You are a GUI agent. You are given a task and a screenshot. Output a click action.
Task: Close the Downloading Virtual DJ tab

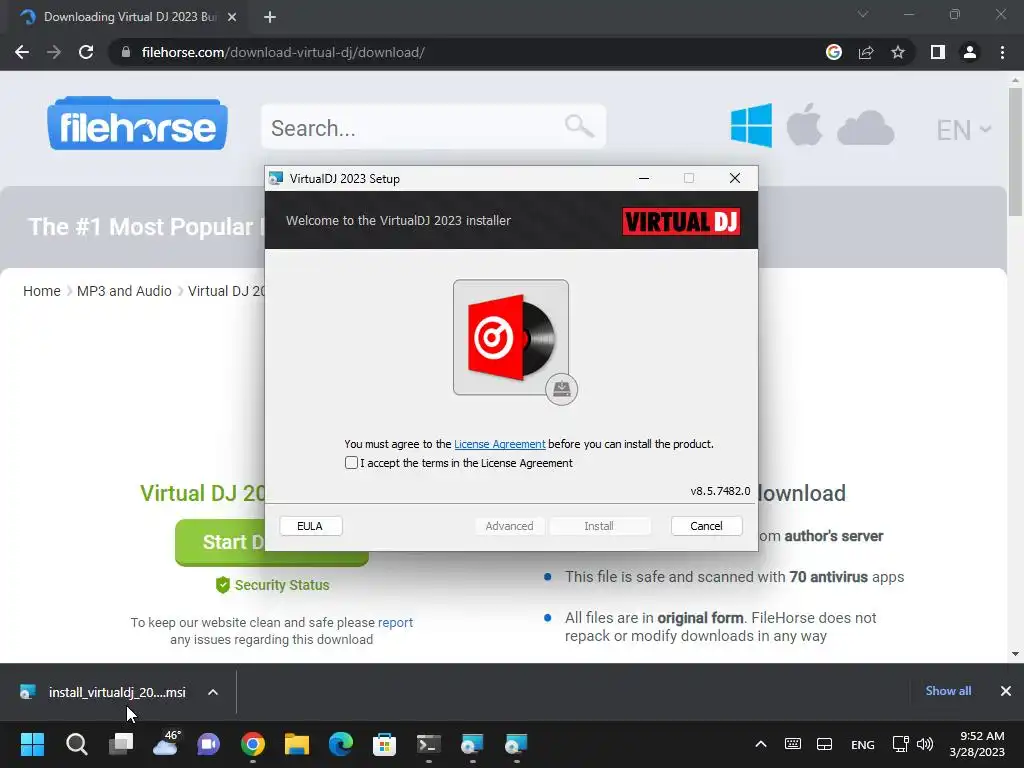232,17
